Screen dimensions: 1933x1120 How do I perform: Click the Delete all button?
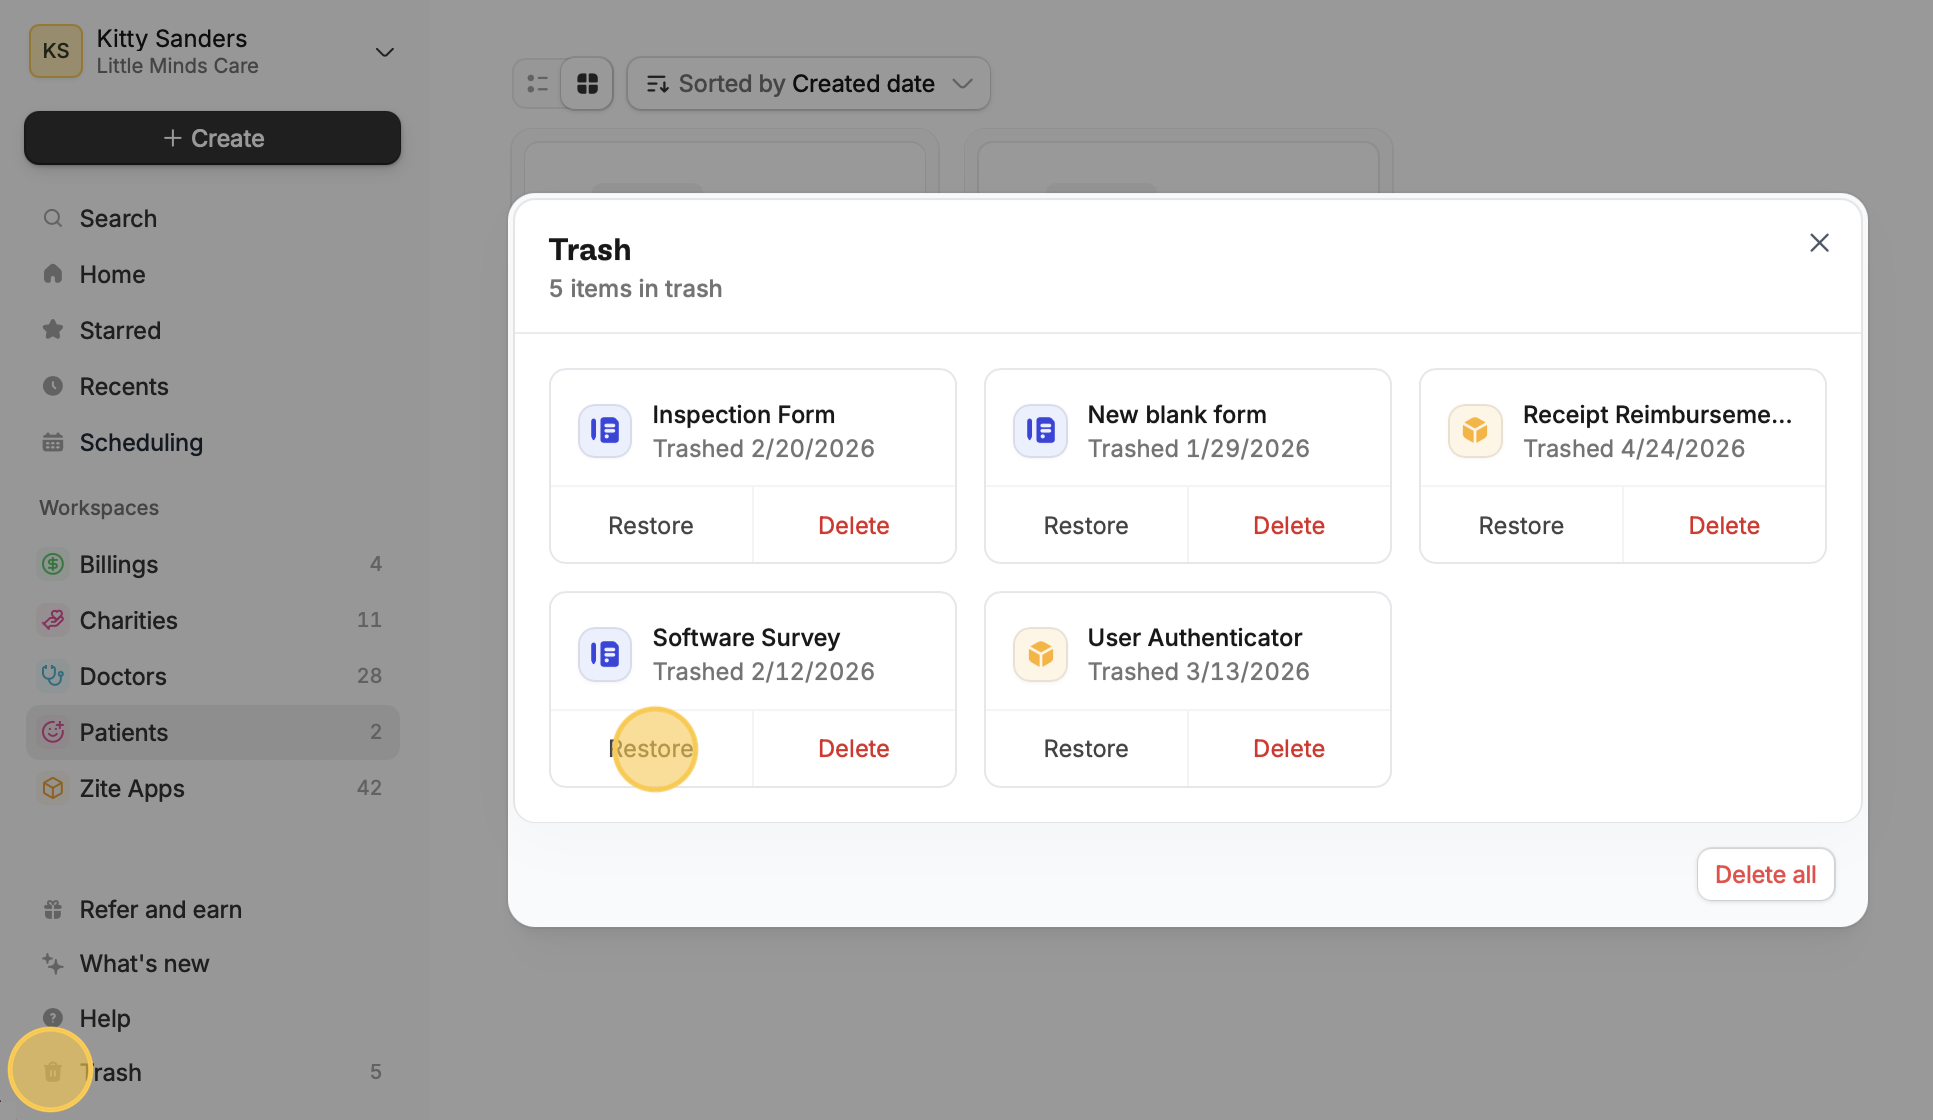pos(1765,875)
